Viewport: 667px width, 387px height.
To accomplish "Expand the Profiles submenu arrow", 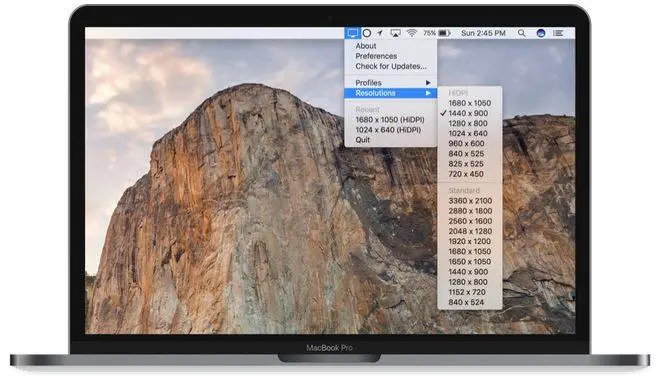I will (x=428, y=83).
